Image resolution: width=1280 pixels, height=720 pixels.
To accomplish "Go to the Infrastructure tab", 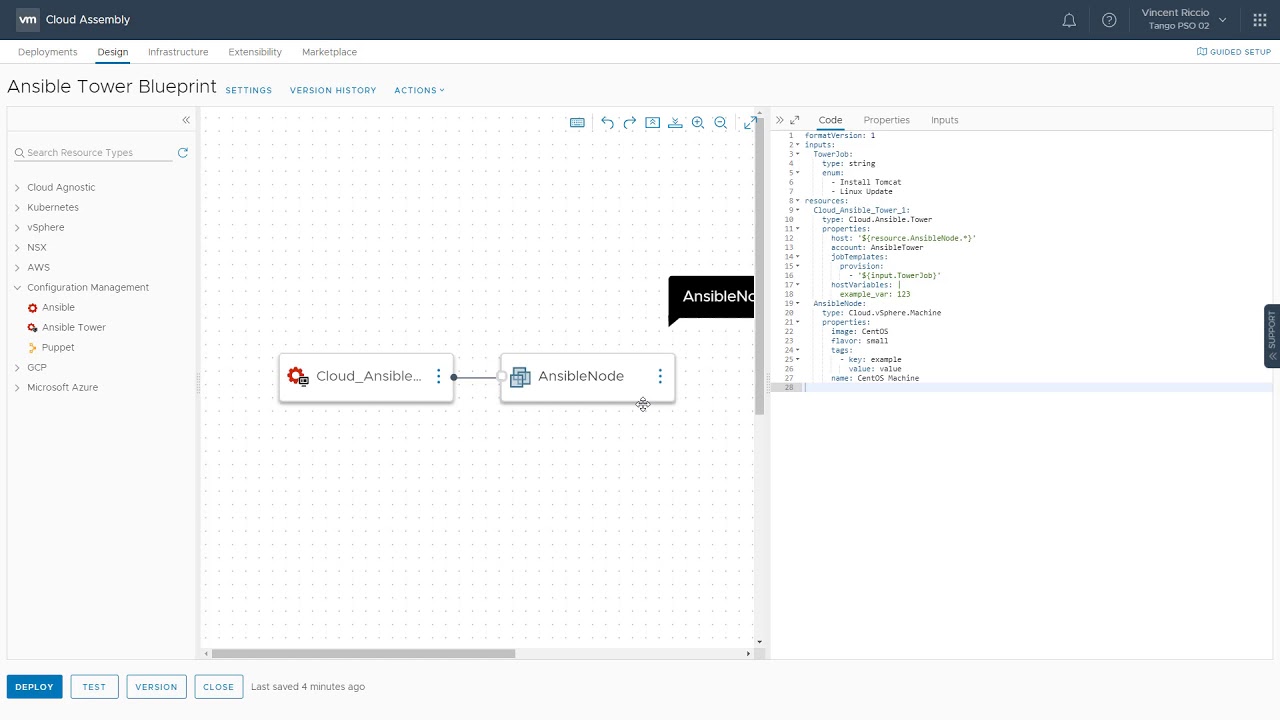I will pos(178,52).
